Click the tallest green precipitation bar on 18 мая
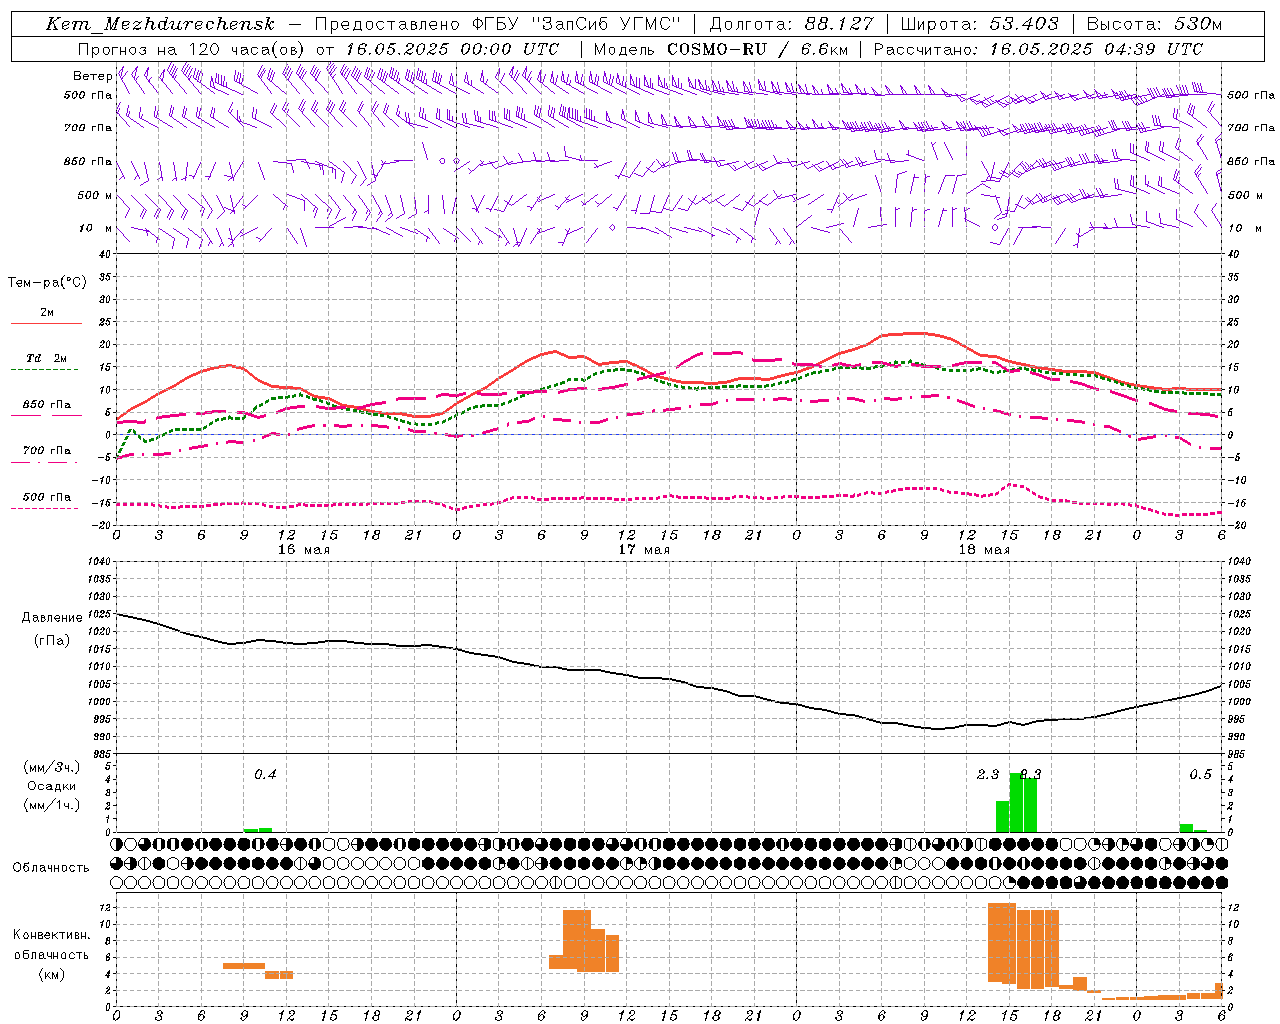The image size is (1280, 1024). coord(1016,802)
